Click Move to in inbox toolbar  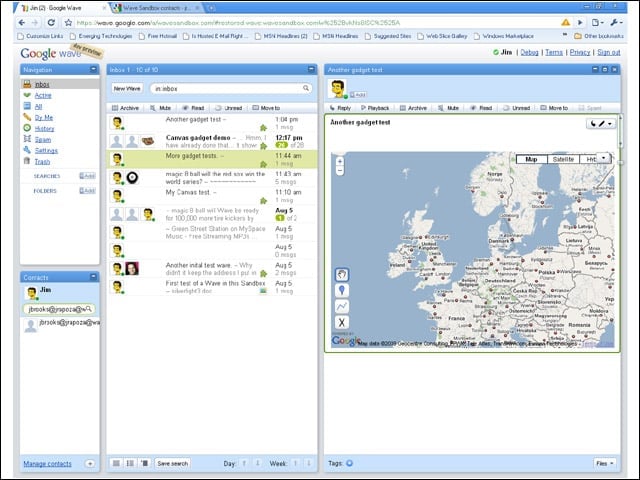tap(266, 108)
